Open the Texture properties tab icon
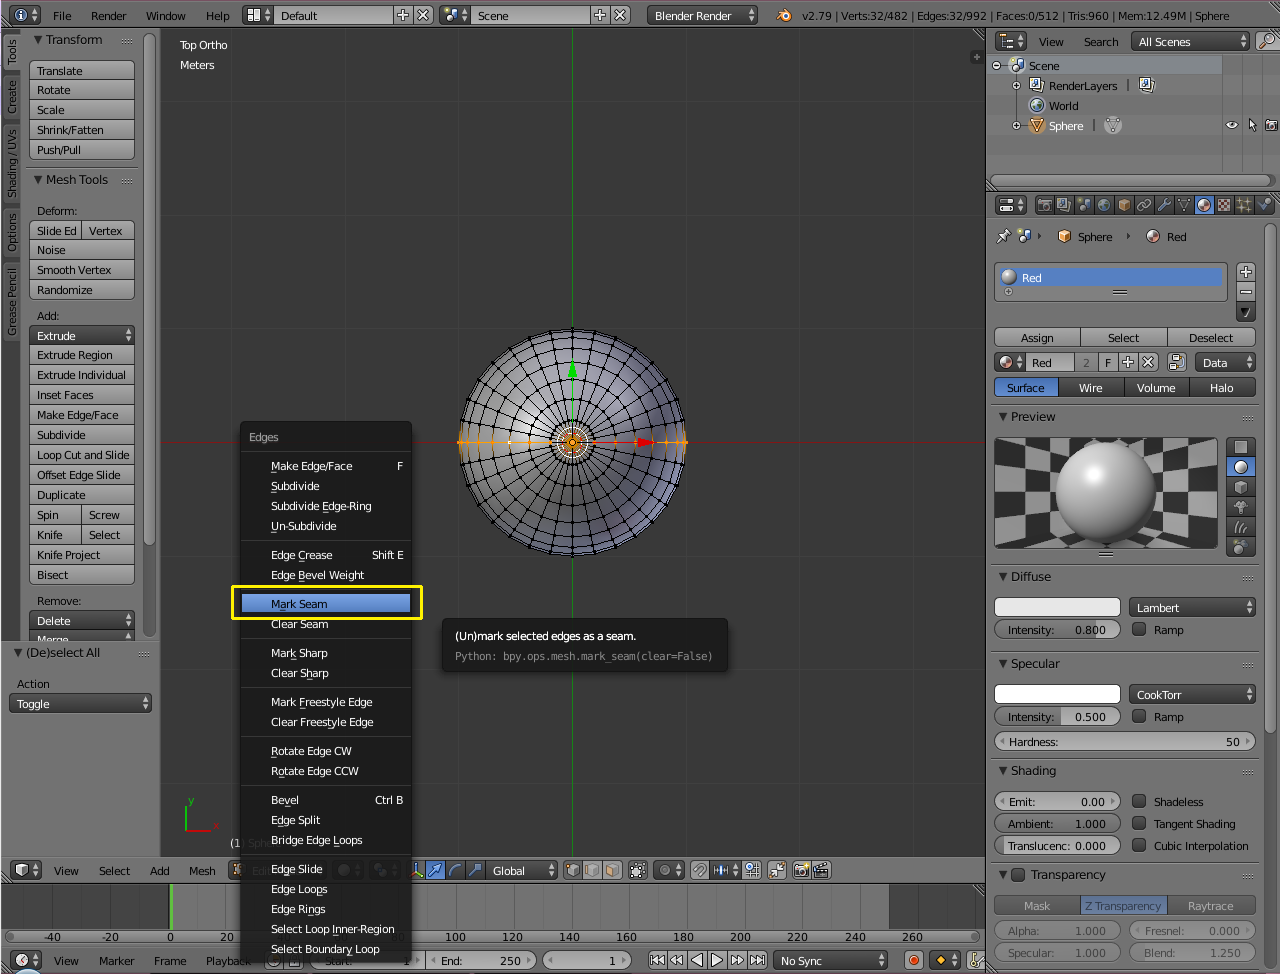Screen dimensions: 1280x974 pyautogui.click(x=1224, y=205)
